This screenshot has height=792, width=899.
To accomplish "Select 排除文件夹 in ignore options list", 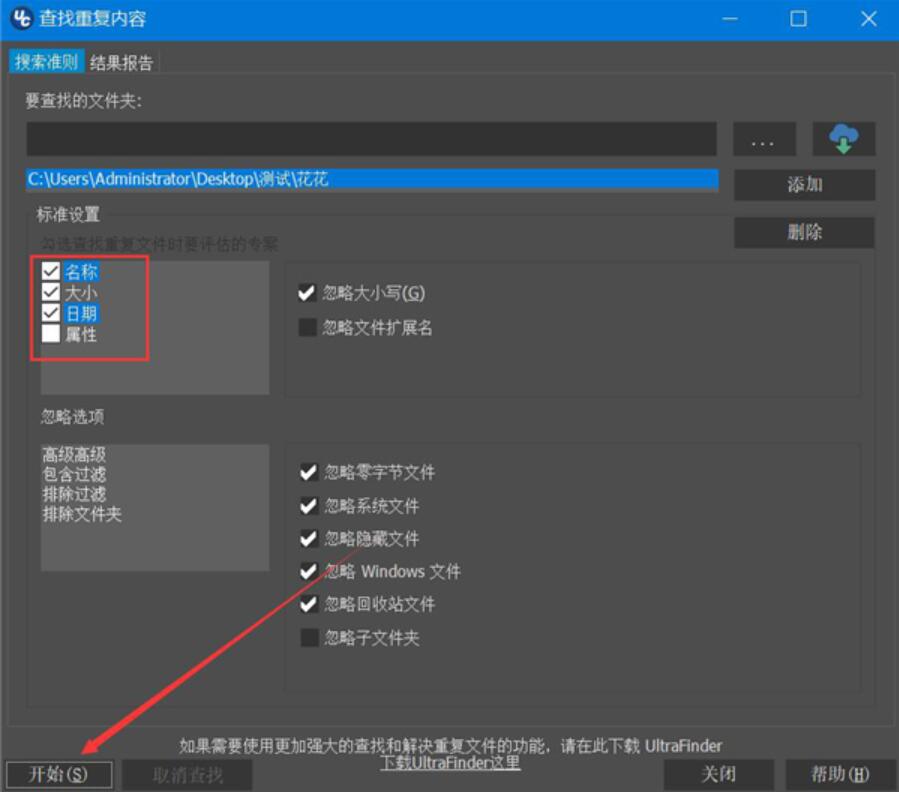I will coord(82,513).
